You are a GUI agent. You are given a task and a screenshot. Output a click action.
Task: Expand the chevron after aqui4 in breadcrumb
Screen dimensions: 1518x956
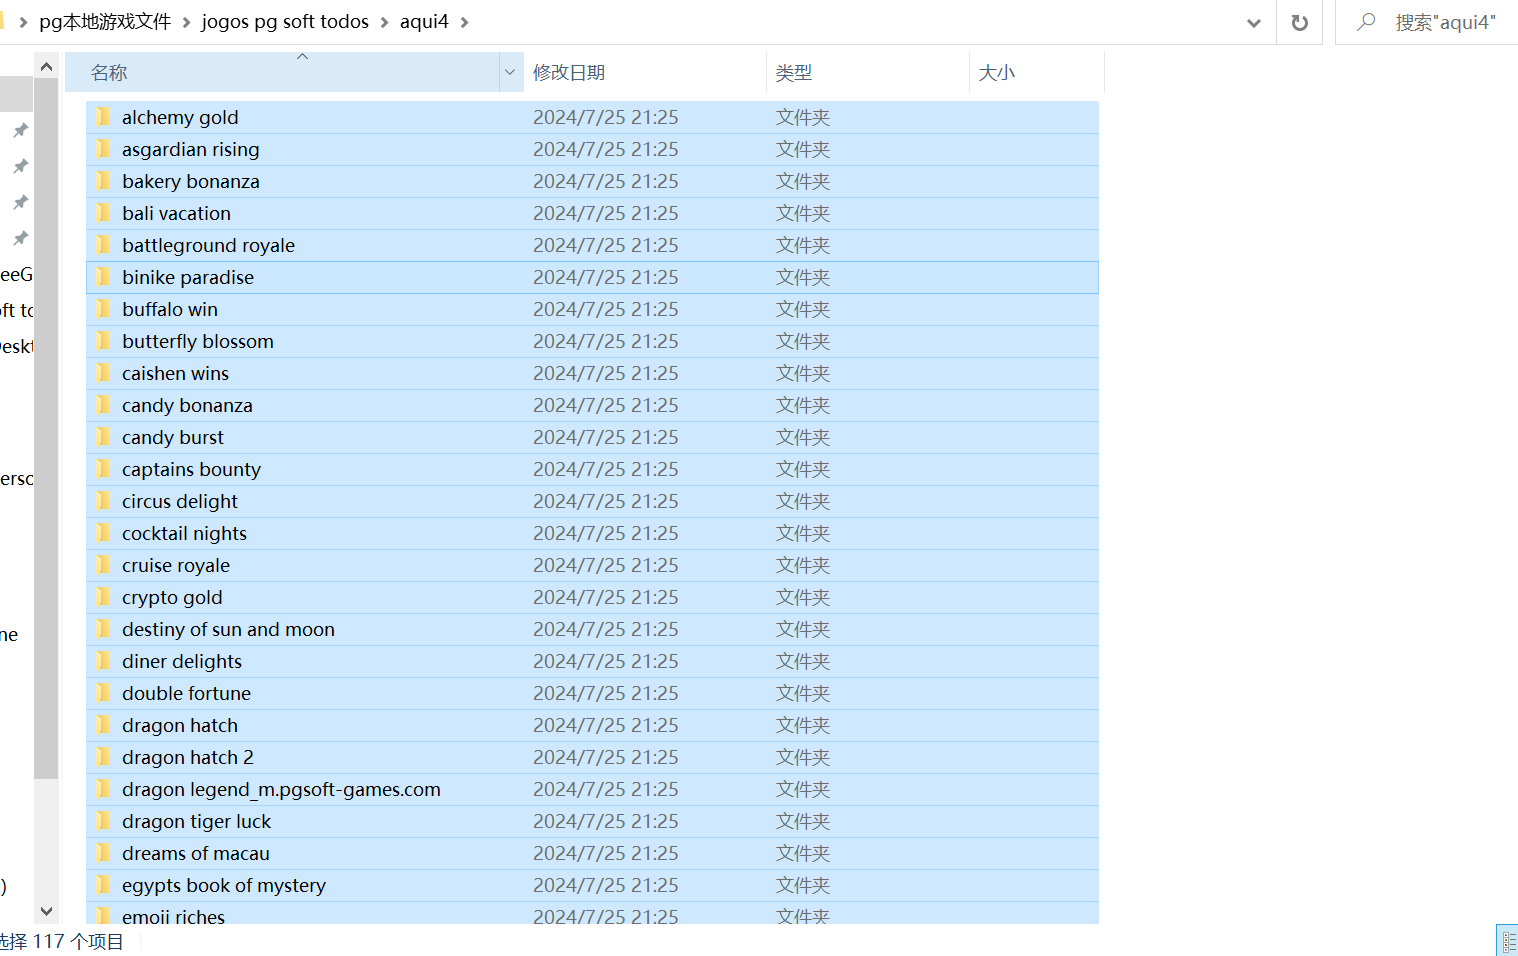pos(465,22)
